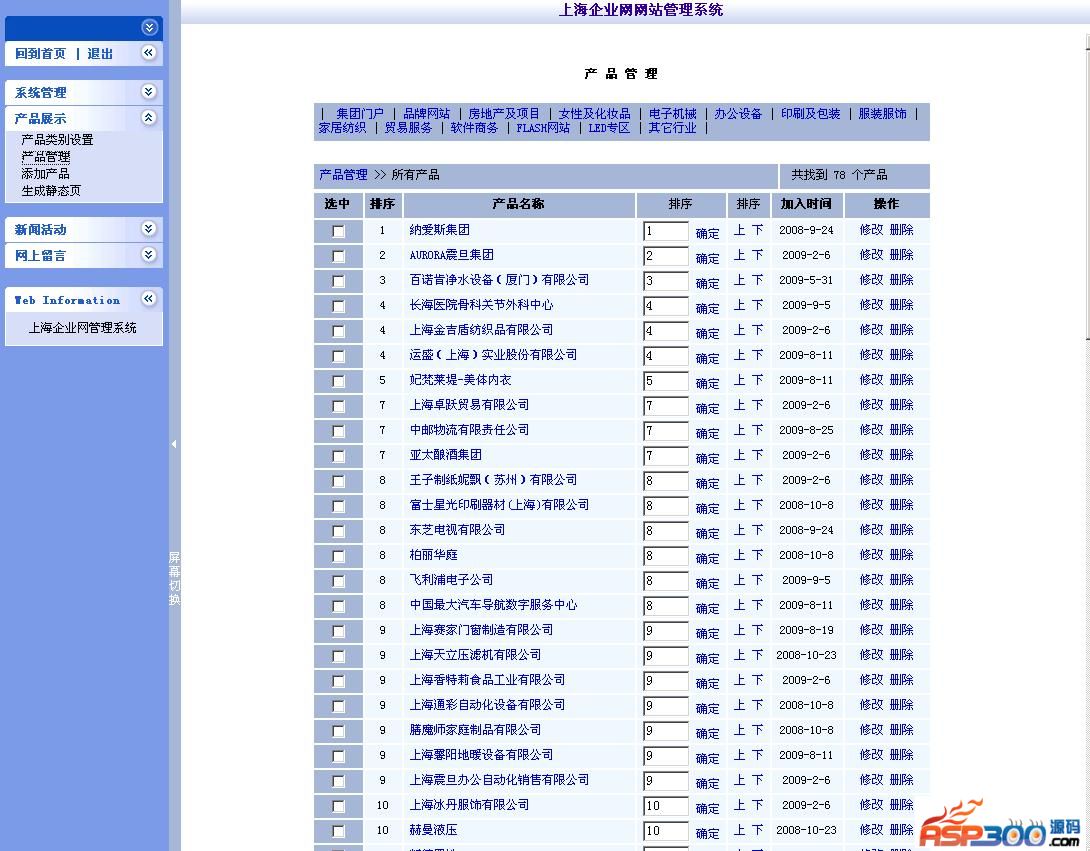Viewport: 1090px width, 851px height.
Task: Collapse the 产品展示 section chevron
Action: click(149, 117)
